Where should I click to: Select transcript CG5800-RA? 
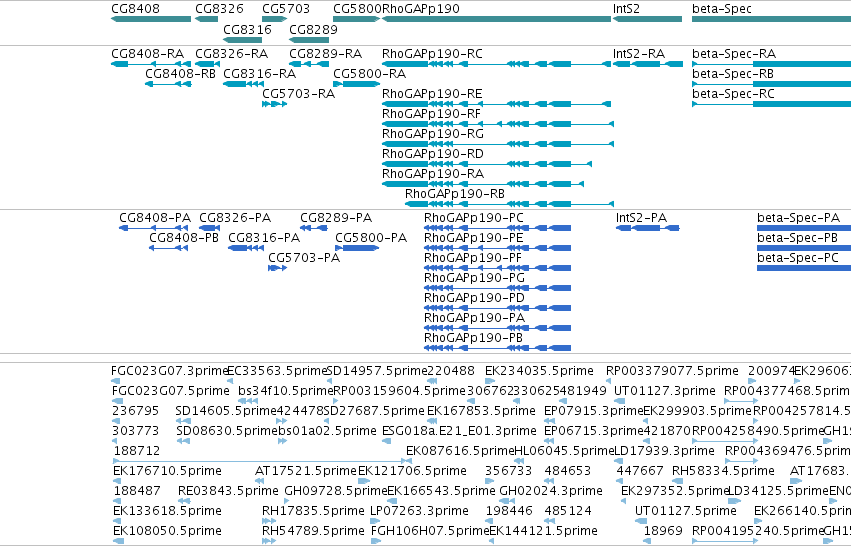370,74
